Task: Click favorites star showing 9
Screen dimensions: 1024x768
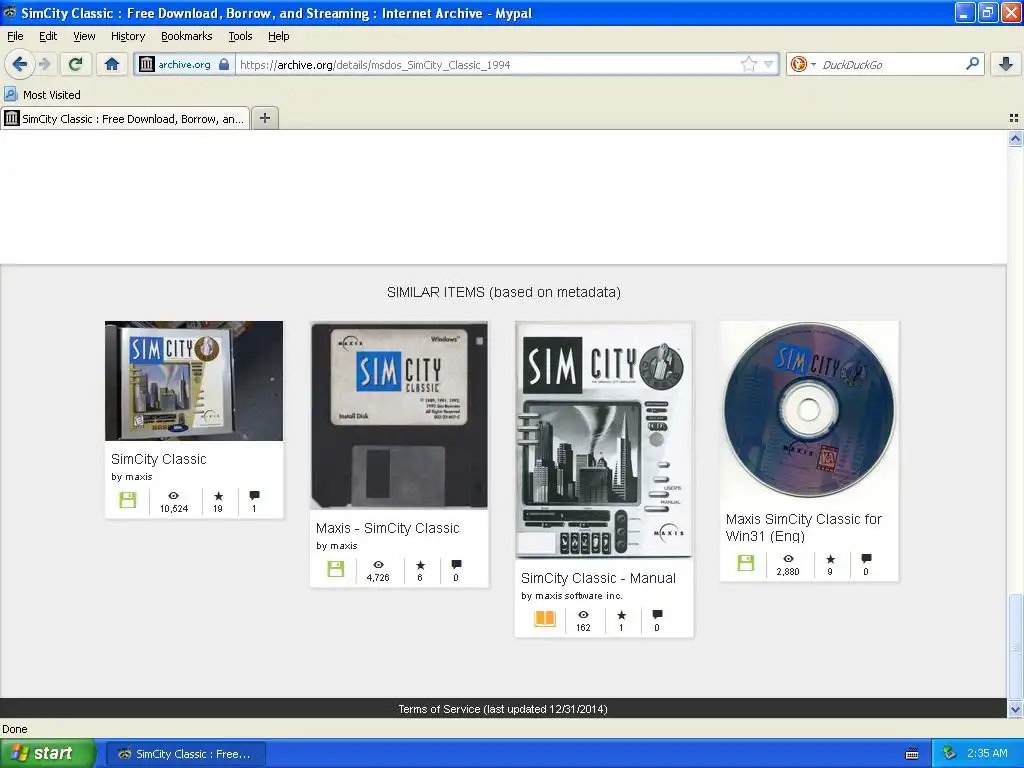Action: click(830, 558)
